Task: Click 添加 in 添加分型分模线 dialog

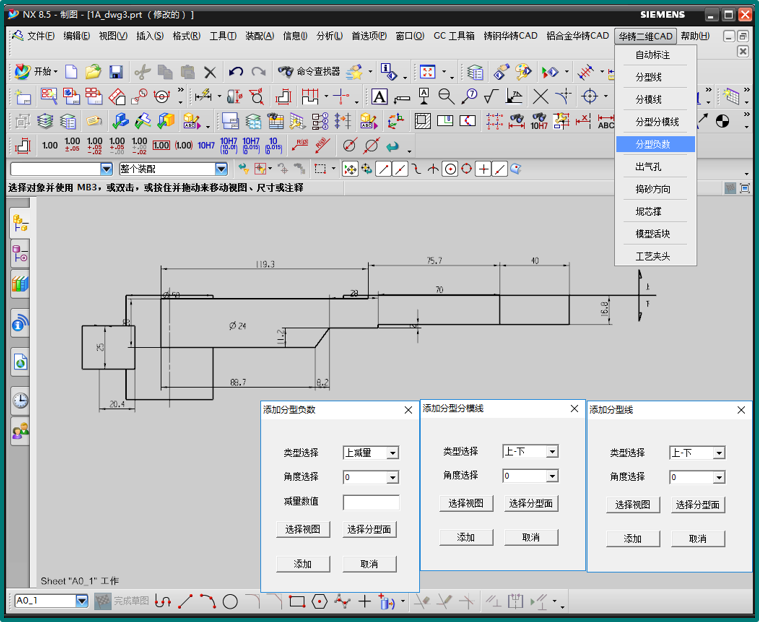Action: click(466, 537)
